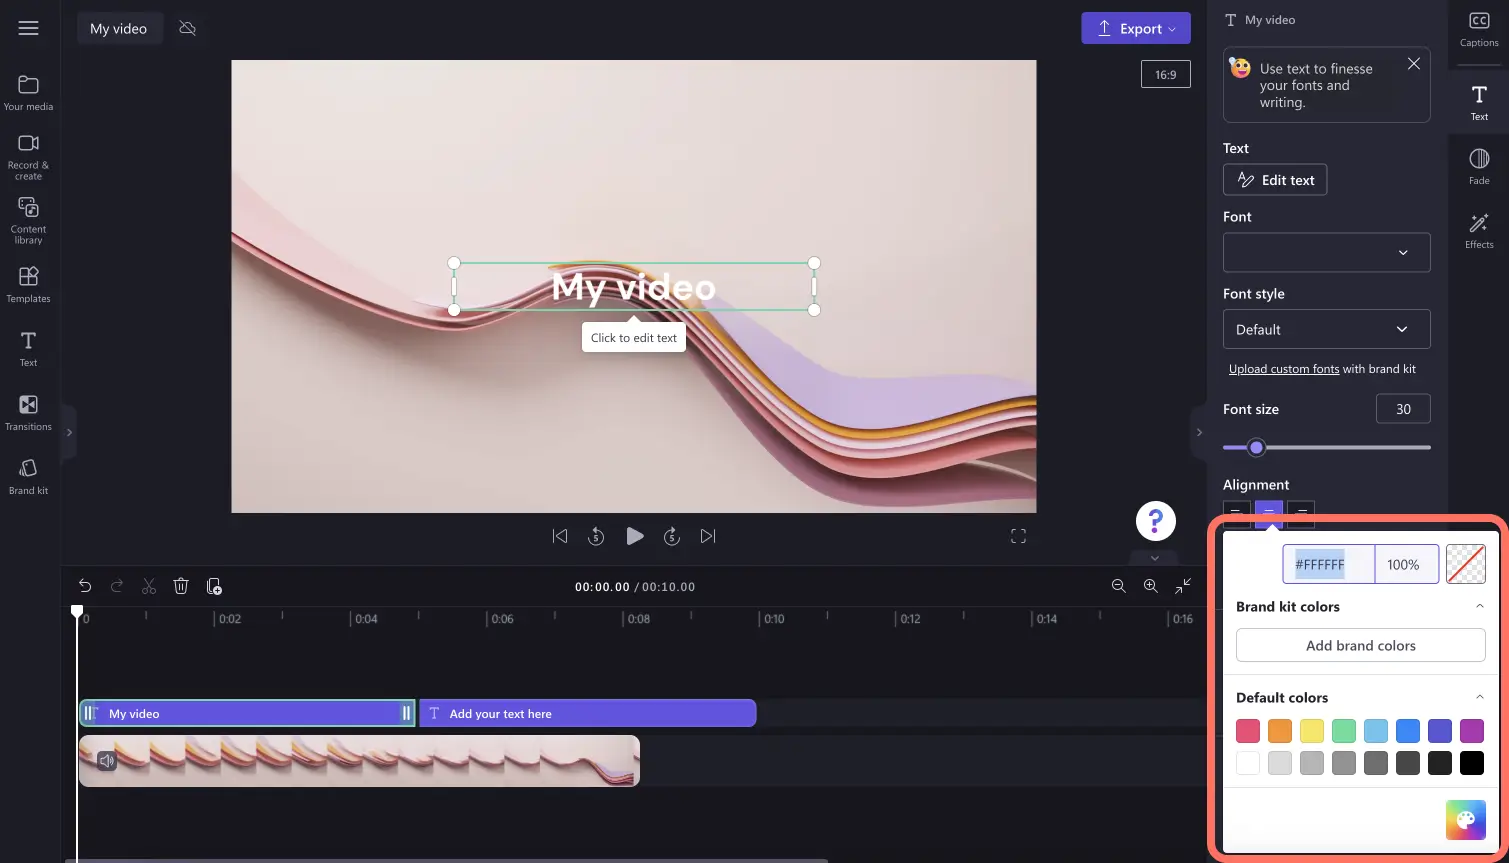Click the Export button
Image resolution: width=1509 pixels, height=863 pixels.
point(1136,28)
